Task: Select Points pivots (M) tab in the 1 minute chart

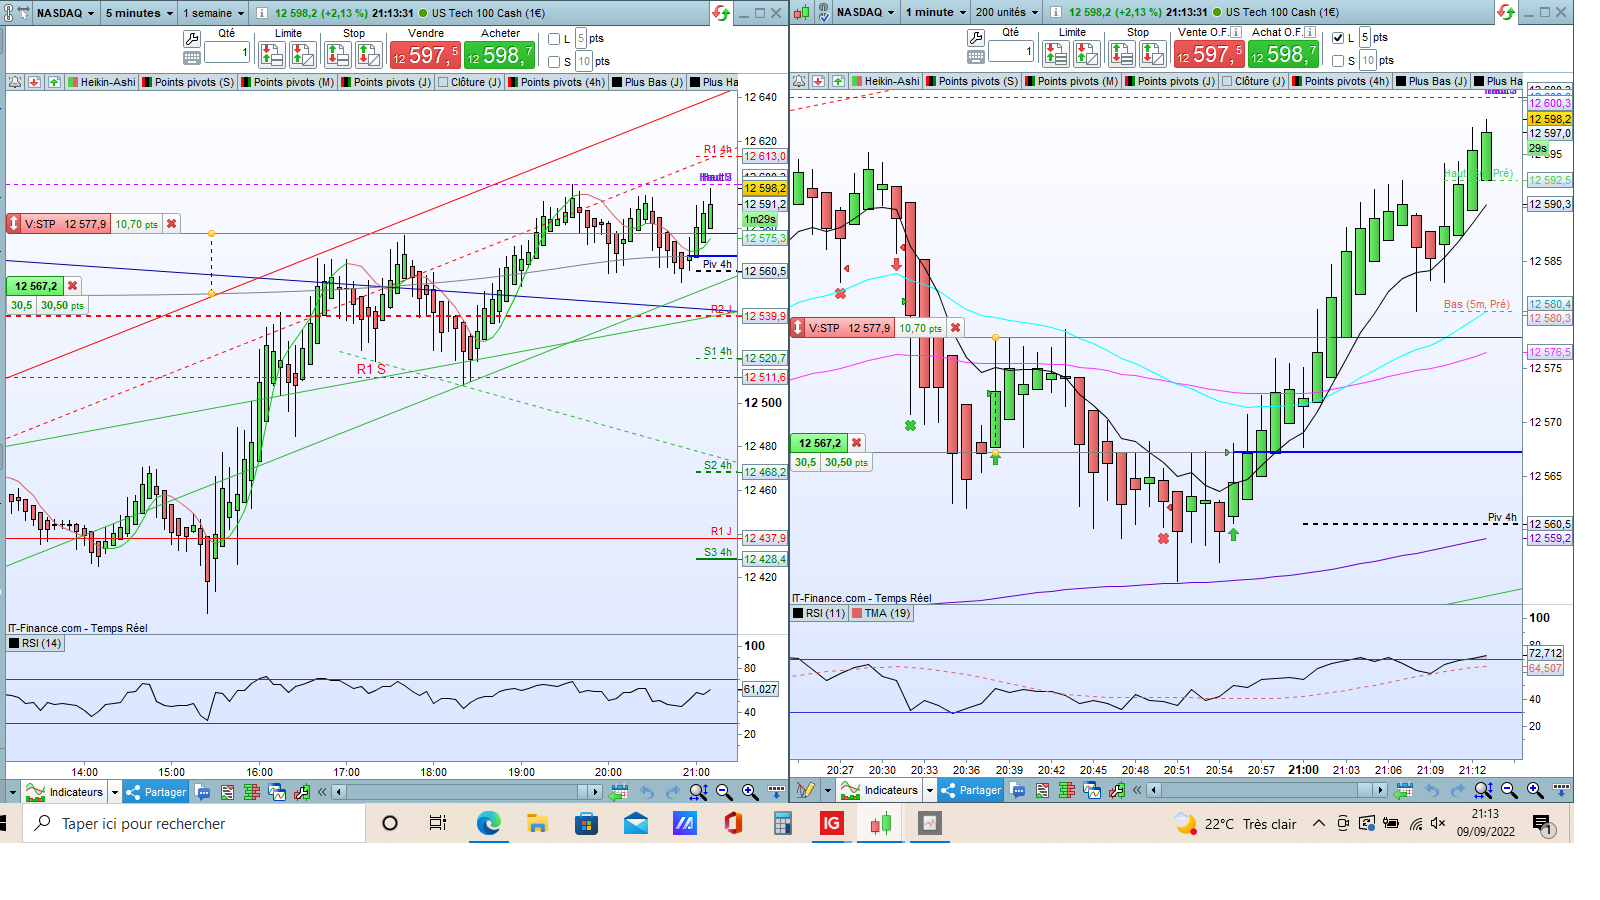Action: coord(1072,81)
